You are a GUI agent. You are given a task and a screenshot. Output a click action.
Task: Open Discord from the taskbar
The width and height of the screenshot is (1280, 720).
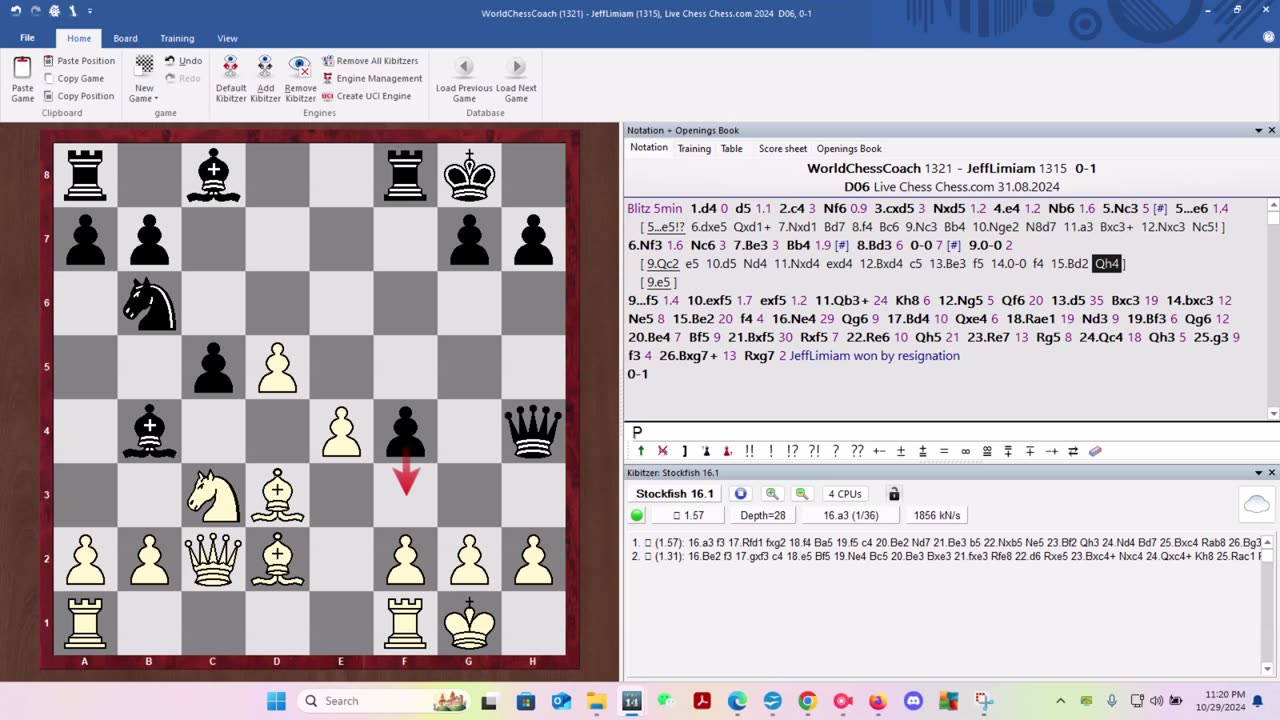[913, 701]
